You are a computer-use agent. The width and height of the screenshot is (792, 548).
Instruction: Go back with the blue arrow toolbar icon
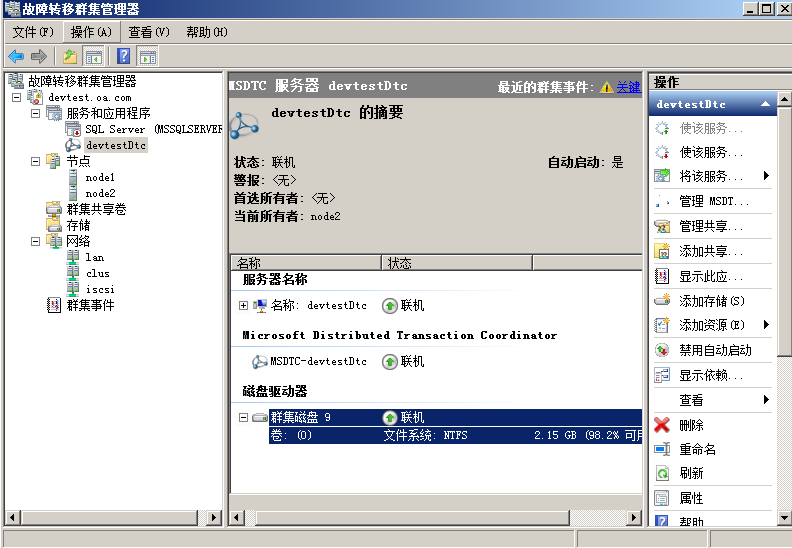click(x=16, y=56)
